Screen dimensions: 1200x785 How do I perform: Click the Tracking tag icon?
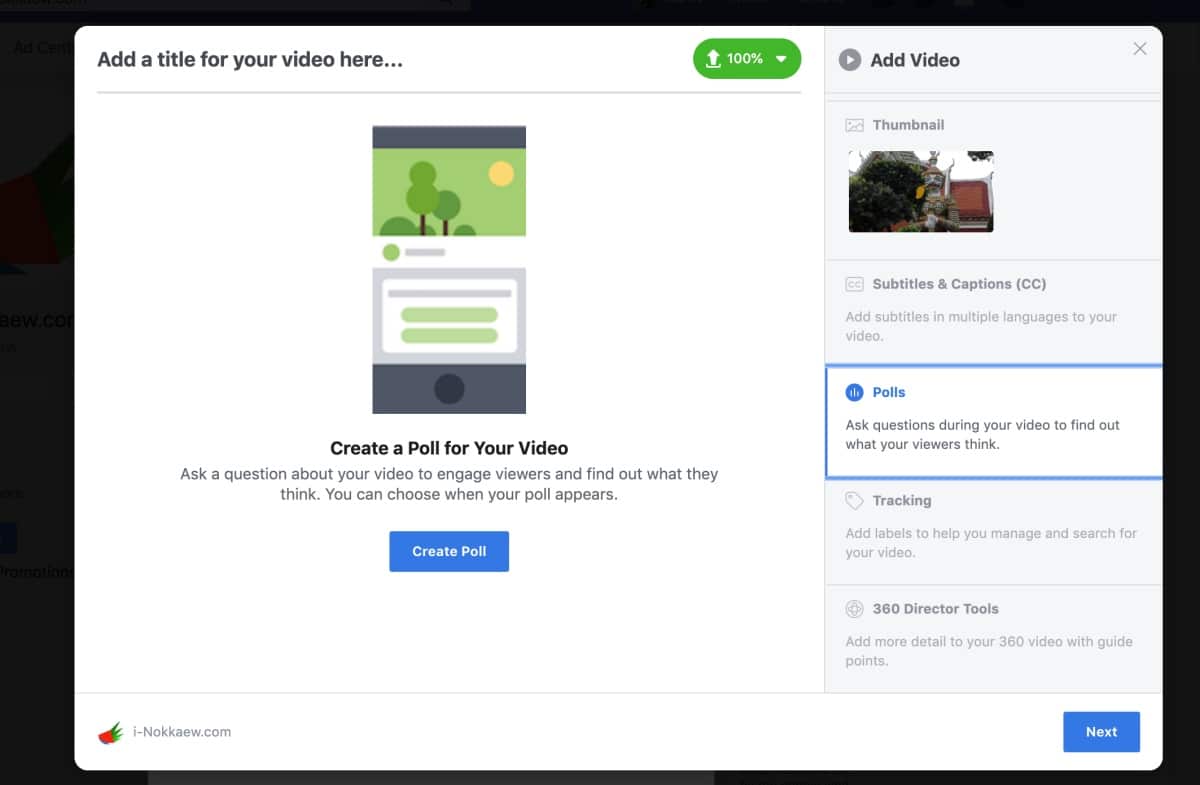(x=854, y=500)
